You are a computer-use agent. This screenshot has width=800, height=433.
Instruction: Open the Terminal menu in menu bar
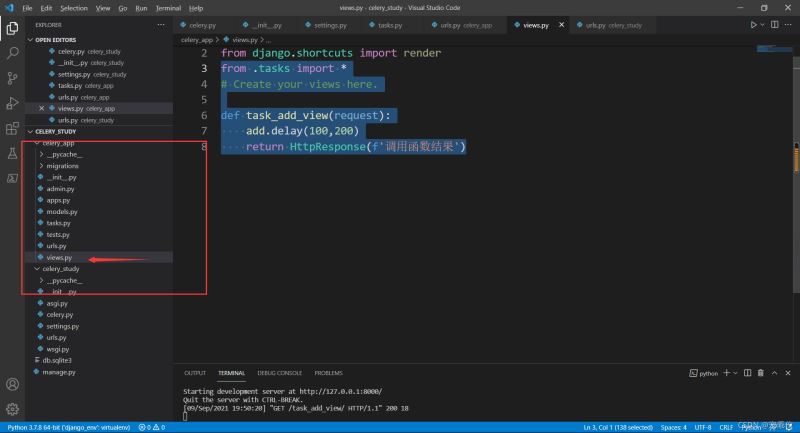[168, 7]
